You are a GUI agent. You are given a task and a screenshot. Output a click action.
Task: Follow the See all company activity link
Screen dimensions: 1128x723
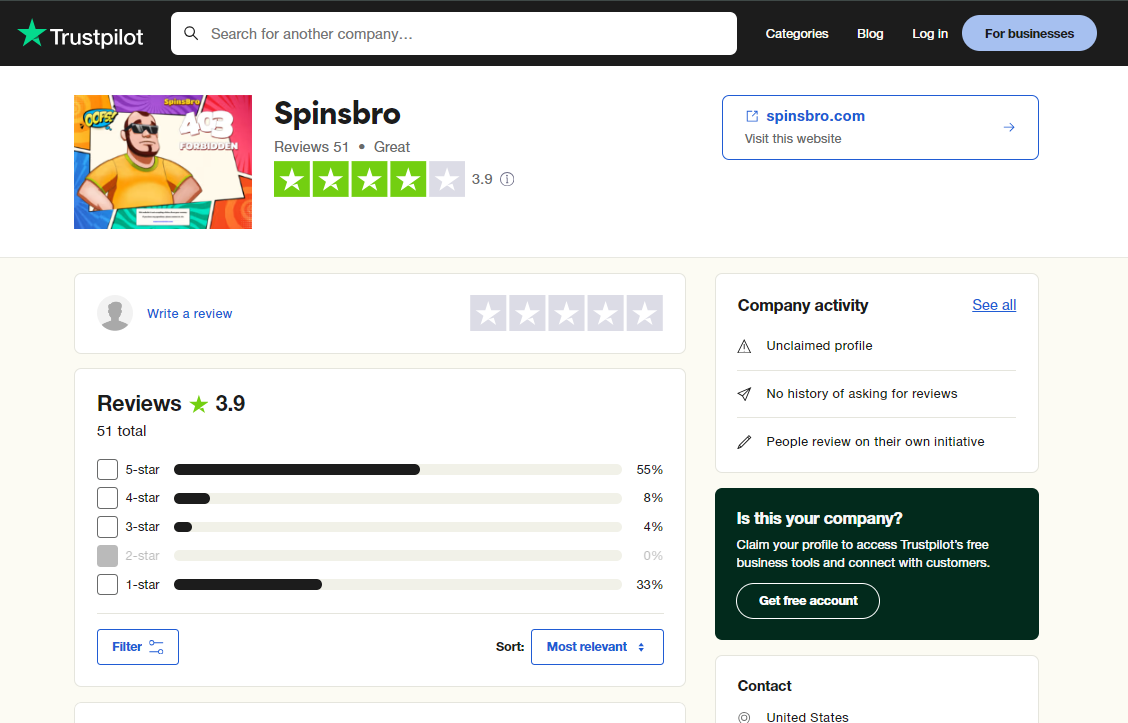(993, 305)
